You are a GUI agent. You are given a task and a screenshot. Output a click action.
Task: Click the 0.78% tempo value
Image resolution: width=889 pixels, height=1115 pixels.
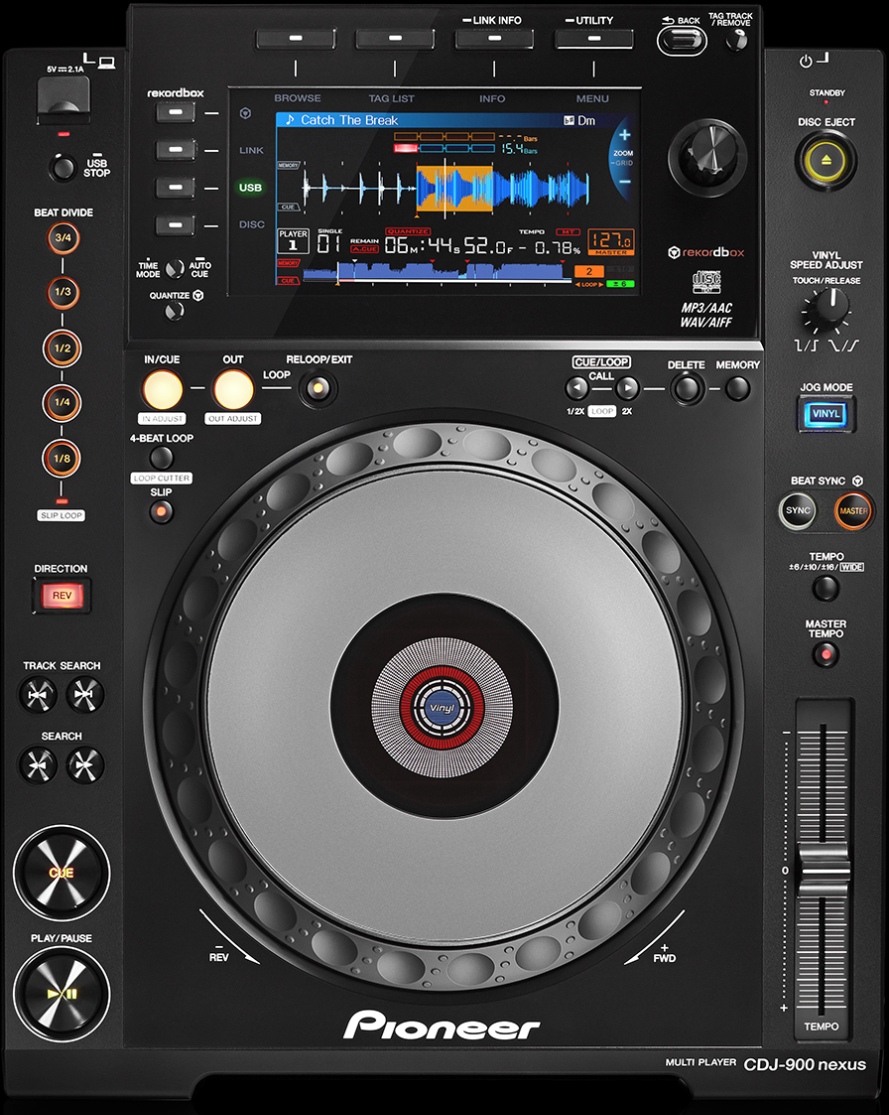tap(558, 247)
